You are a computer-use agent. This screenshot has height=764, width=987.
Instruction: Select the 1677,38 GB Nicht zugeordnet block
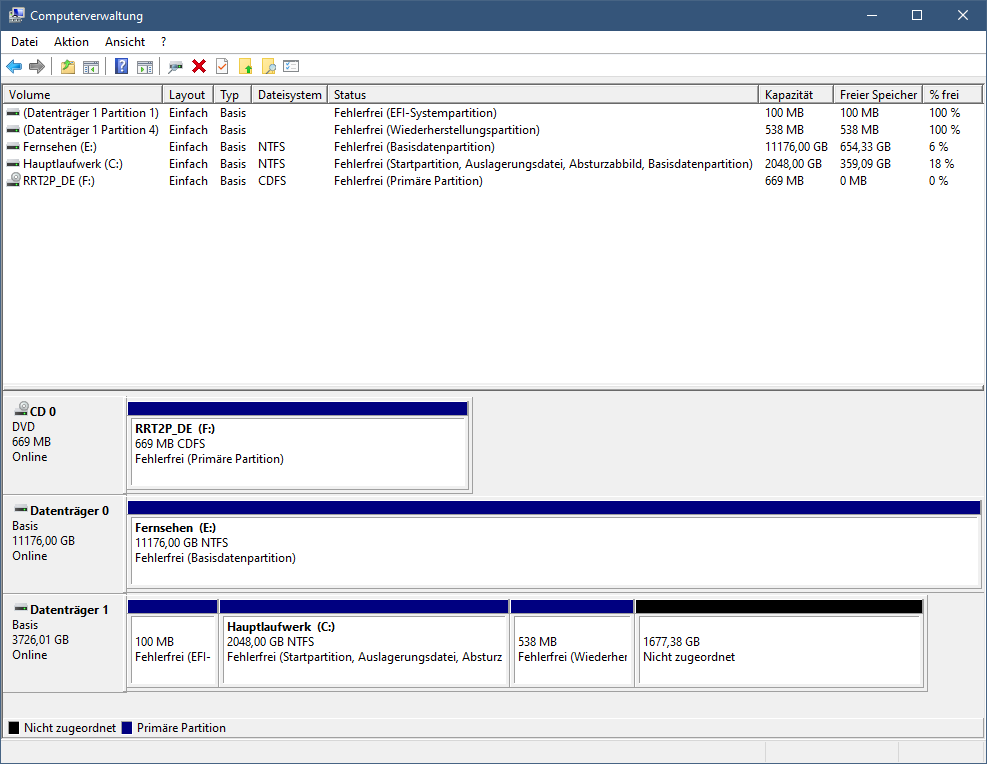click(x=779, y=643)
